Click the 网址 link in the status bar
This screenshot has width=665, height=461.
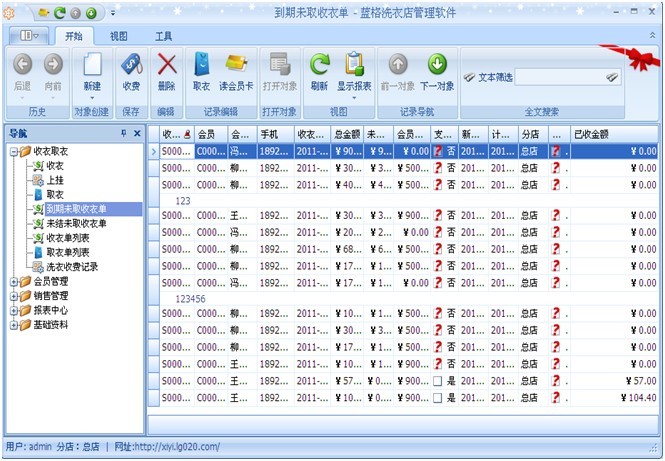click(x=167, y=447)
